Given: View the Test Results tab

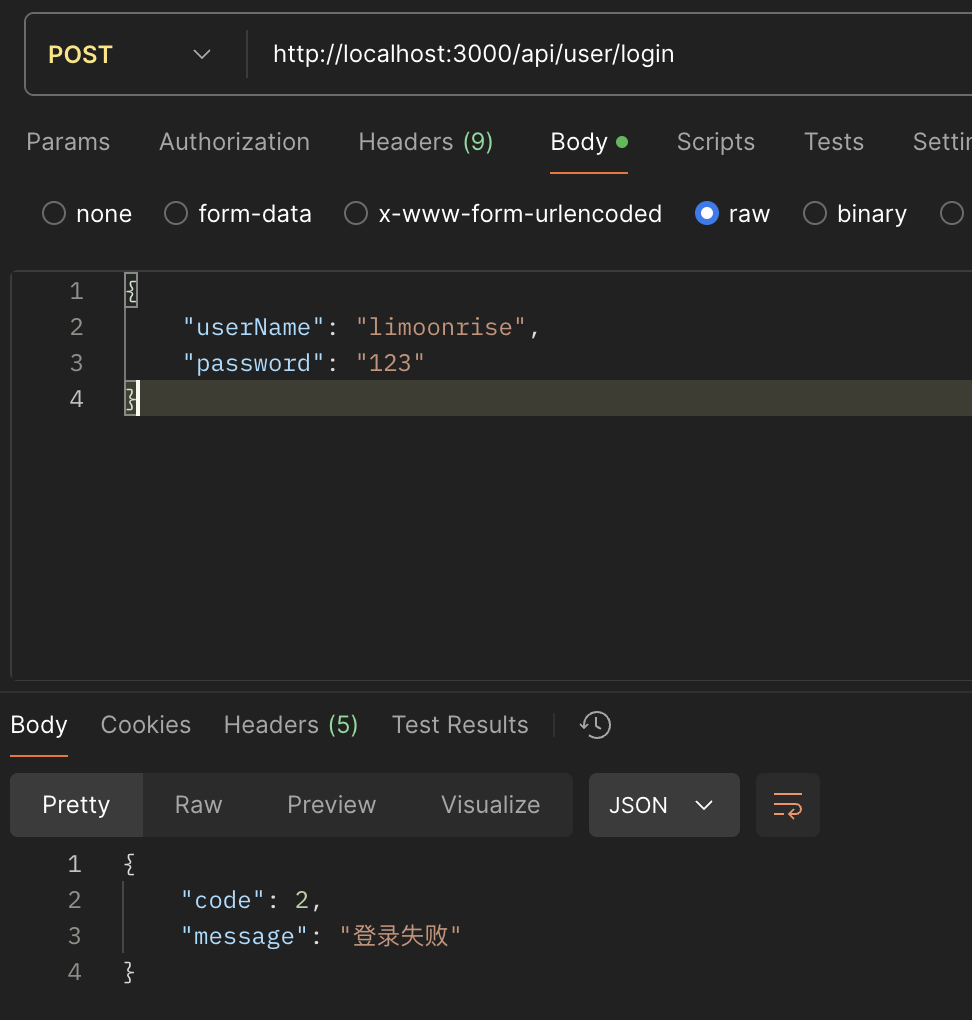Looking at the screenshot, I should (460, 725).
